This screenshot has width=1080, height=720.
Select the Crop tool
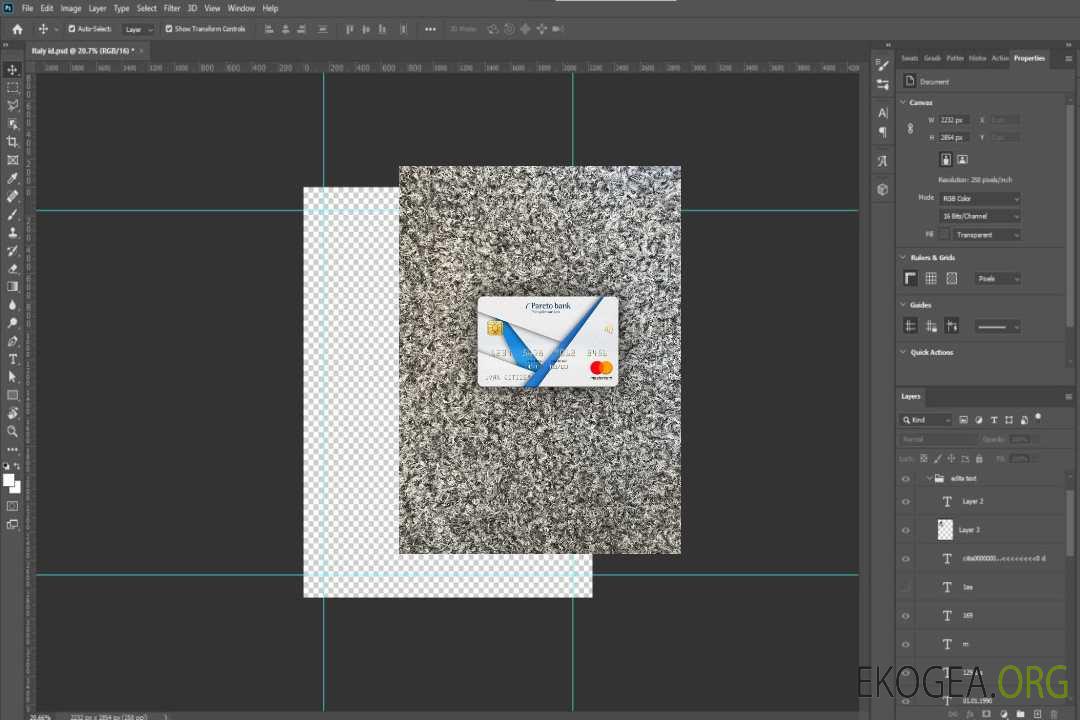(13, 142)
